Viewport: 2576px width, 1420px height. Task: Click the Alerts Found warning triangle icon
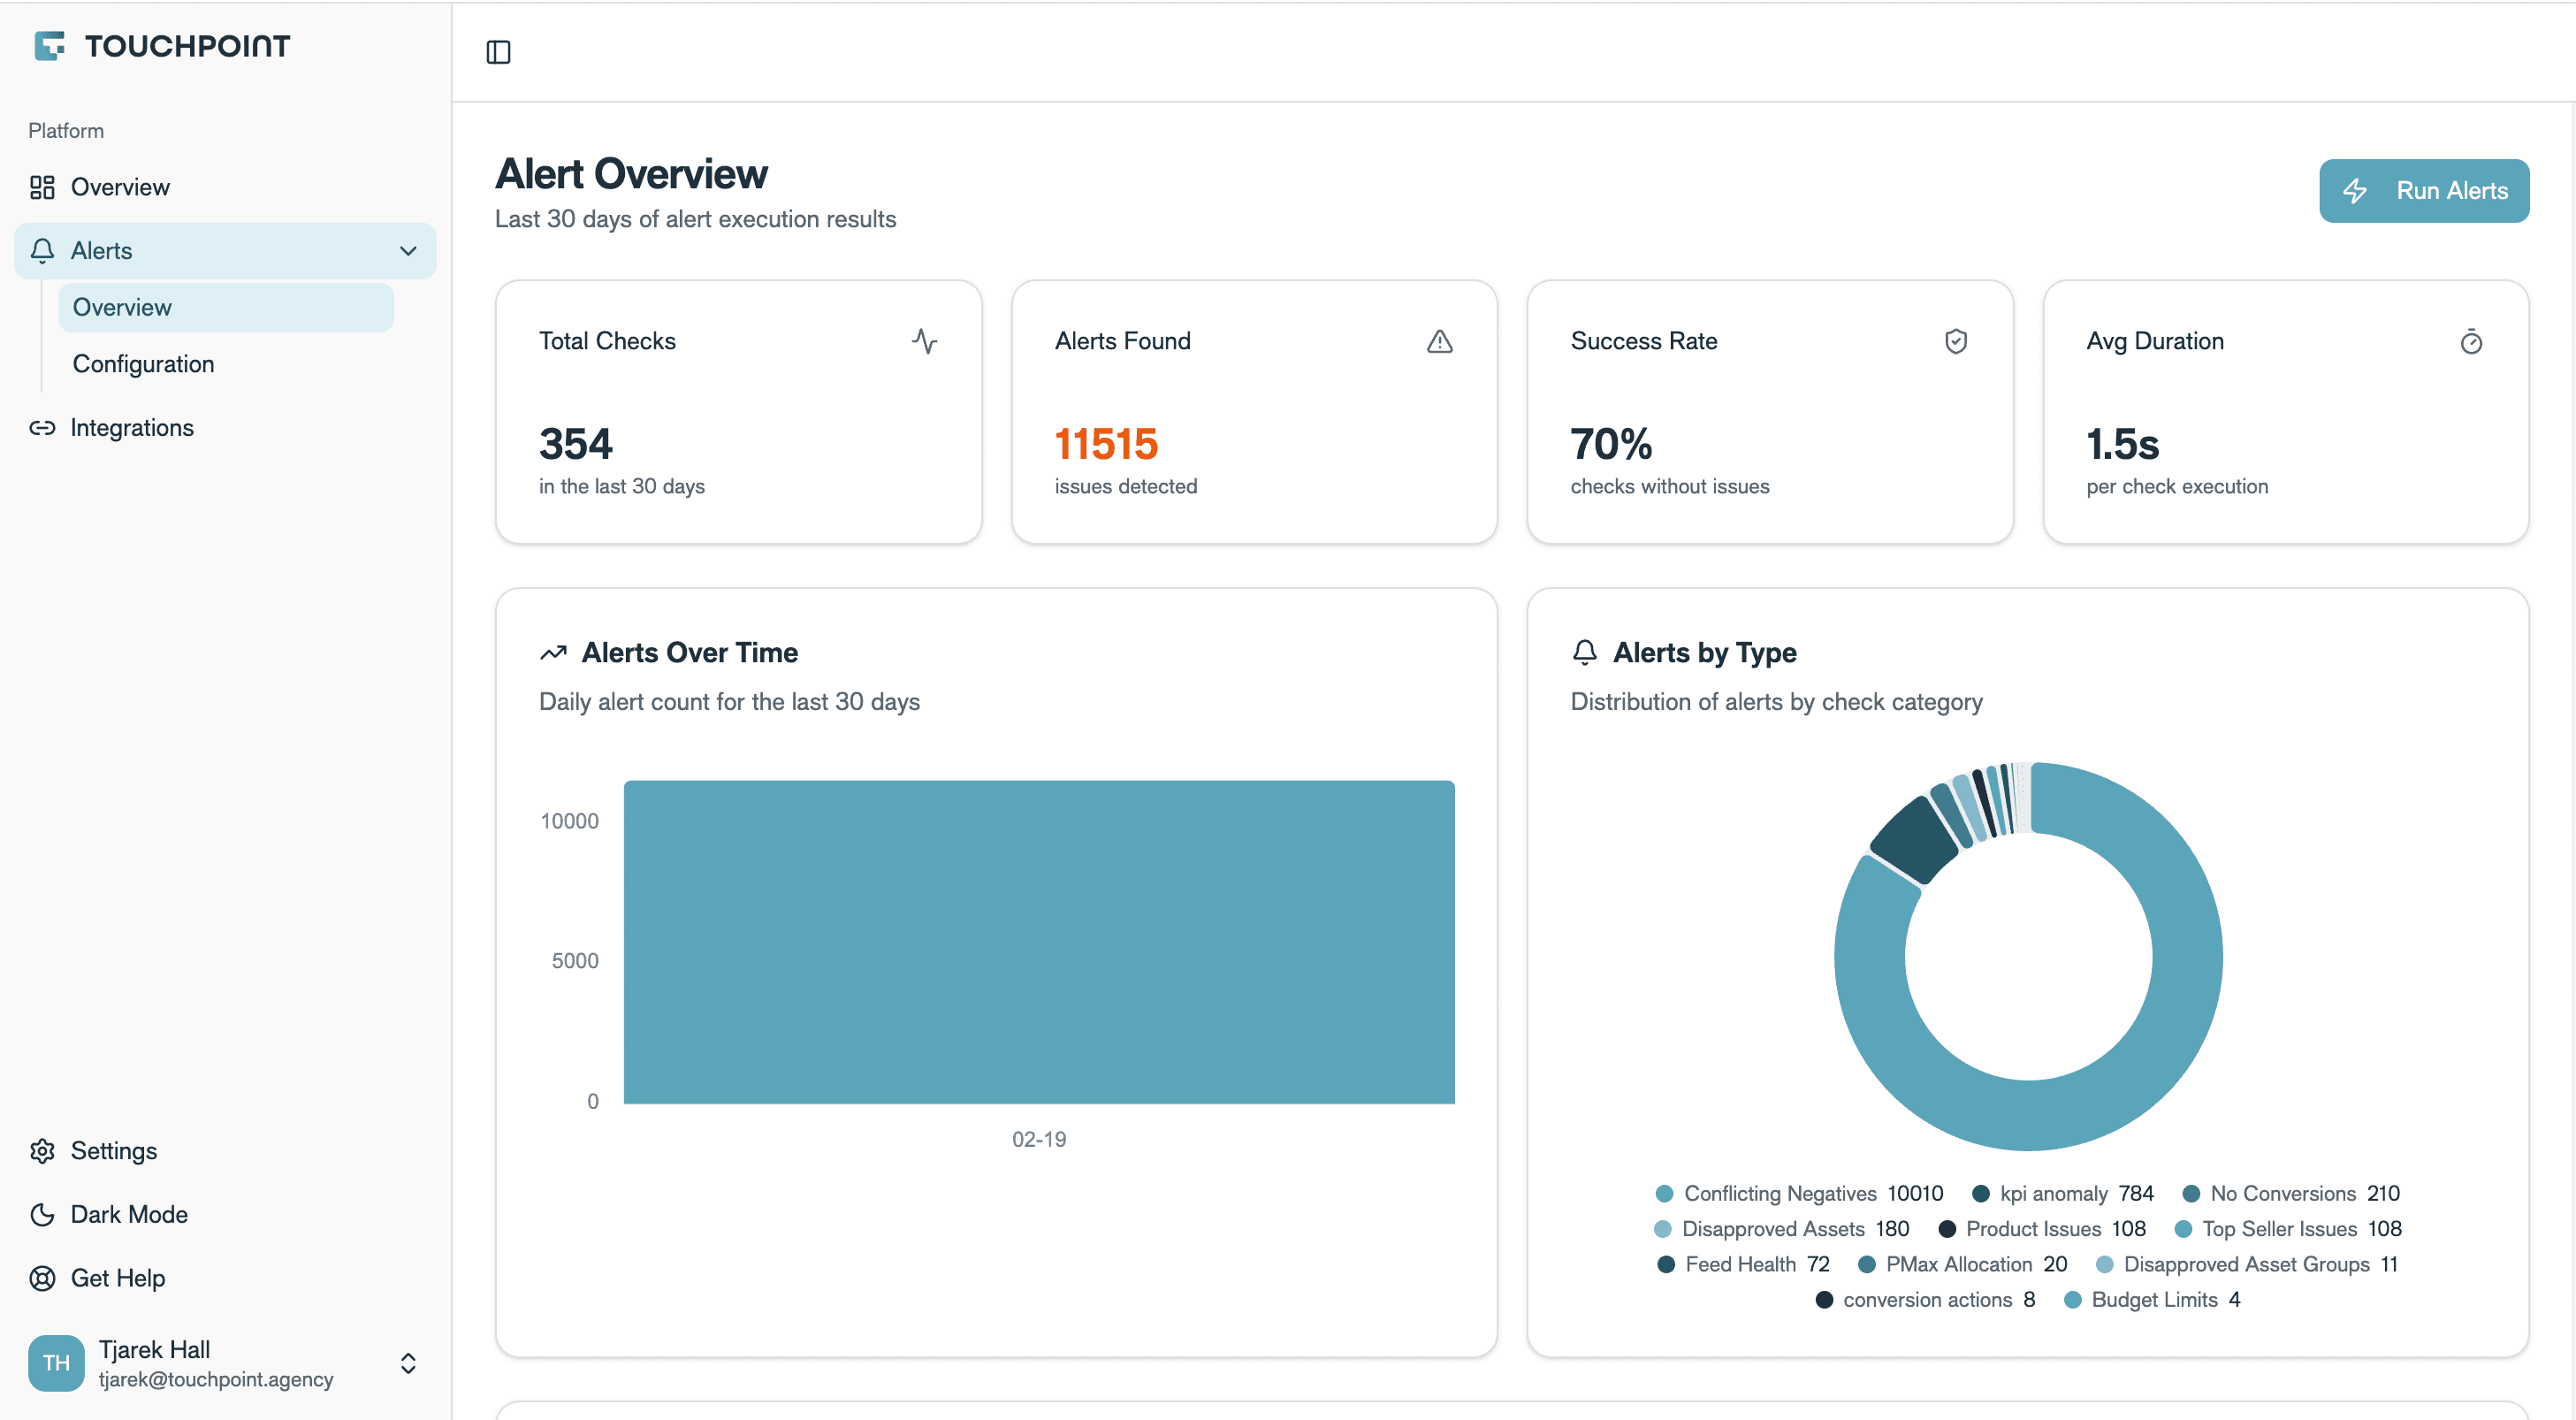coord(1439,341)
